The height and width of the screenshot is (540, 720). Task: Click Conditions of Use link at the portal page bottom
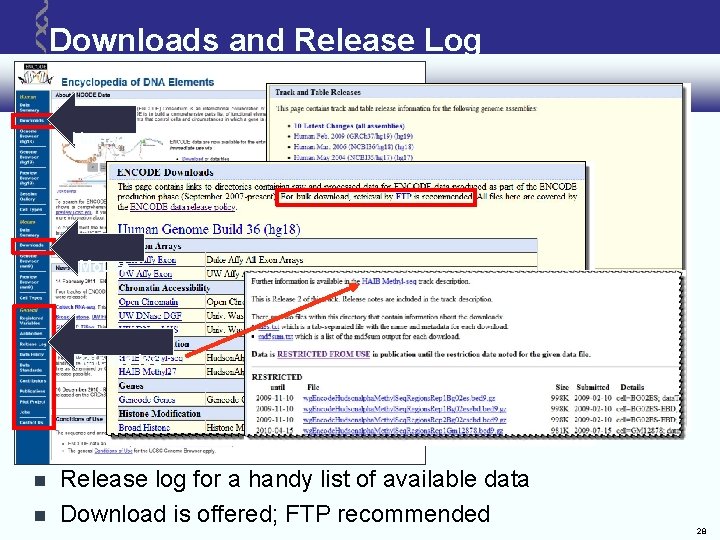point(113,451)
